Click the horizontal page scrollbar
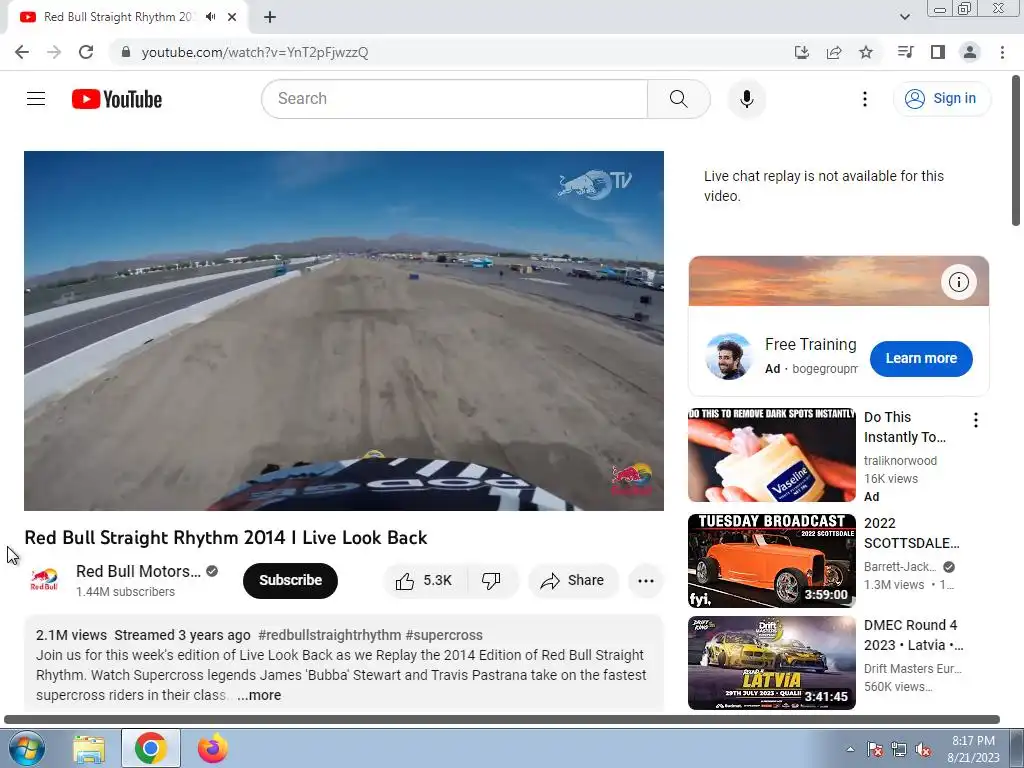 (x=502, y=720)
